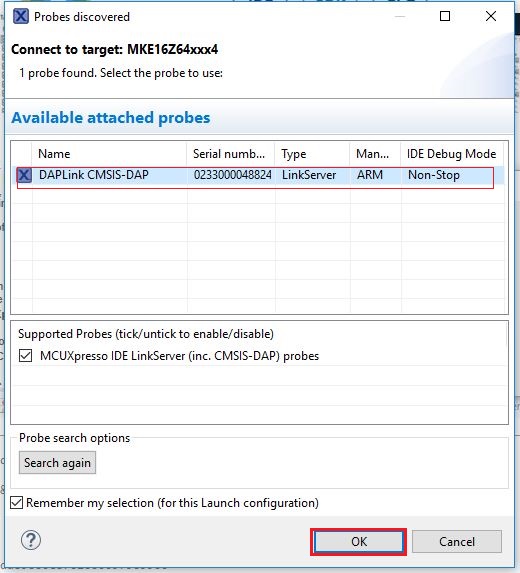Click the probe icon beside DAPLink CMSIS-DAP
520x573 pixels.
pos(24,175)
